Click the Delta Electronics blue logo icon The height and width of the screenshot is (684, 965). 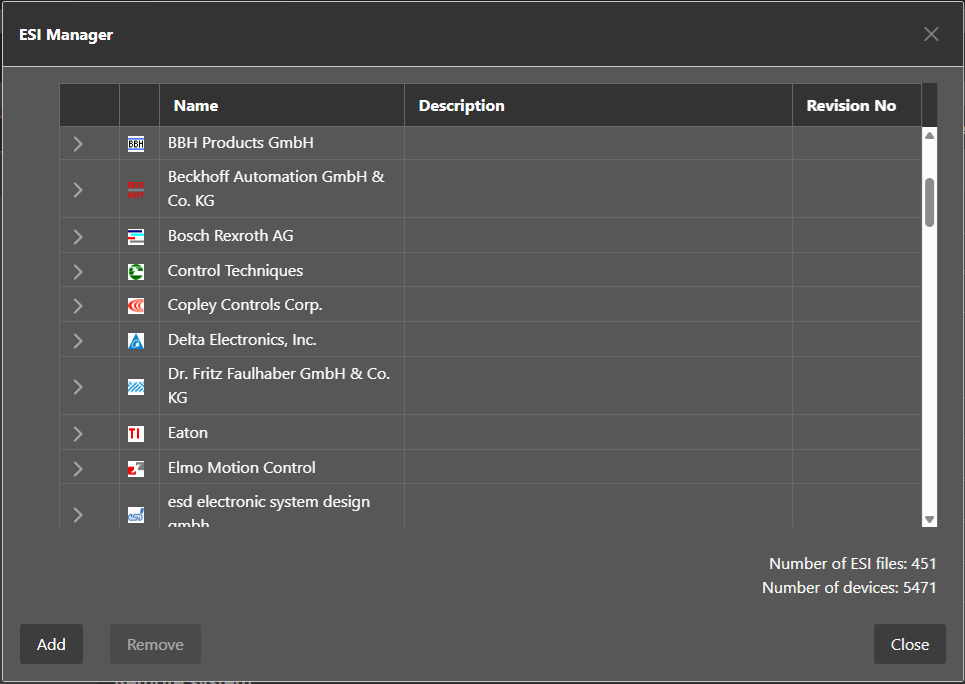(x=136, y=340)
